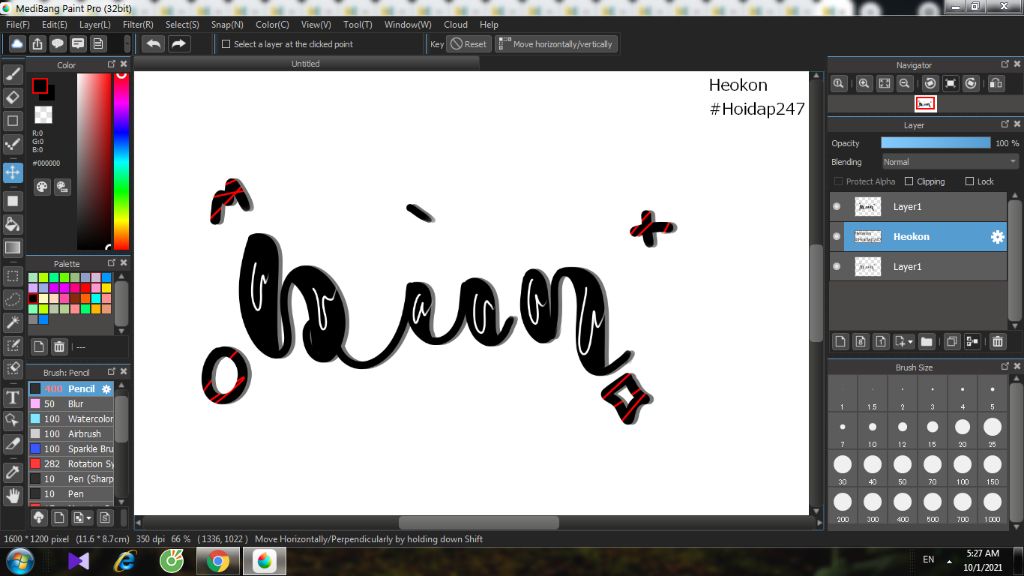
Task: Open Windows Start button
Action: (19, 561)
